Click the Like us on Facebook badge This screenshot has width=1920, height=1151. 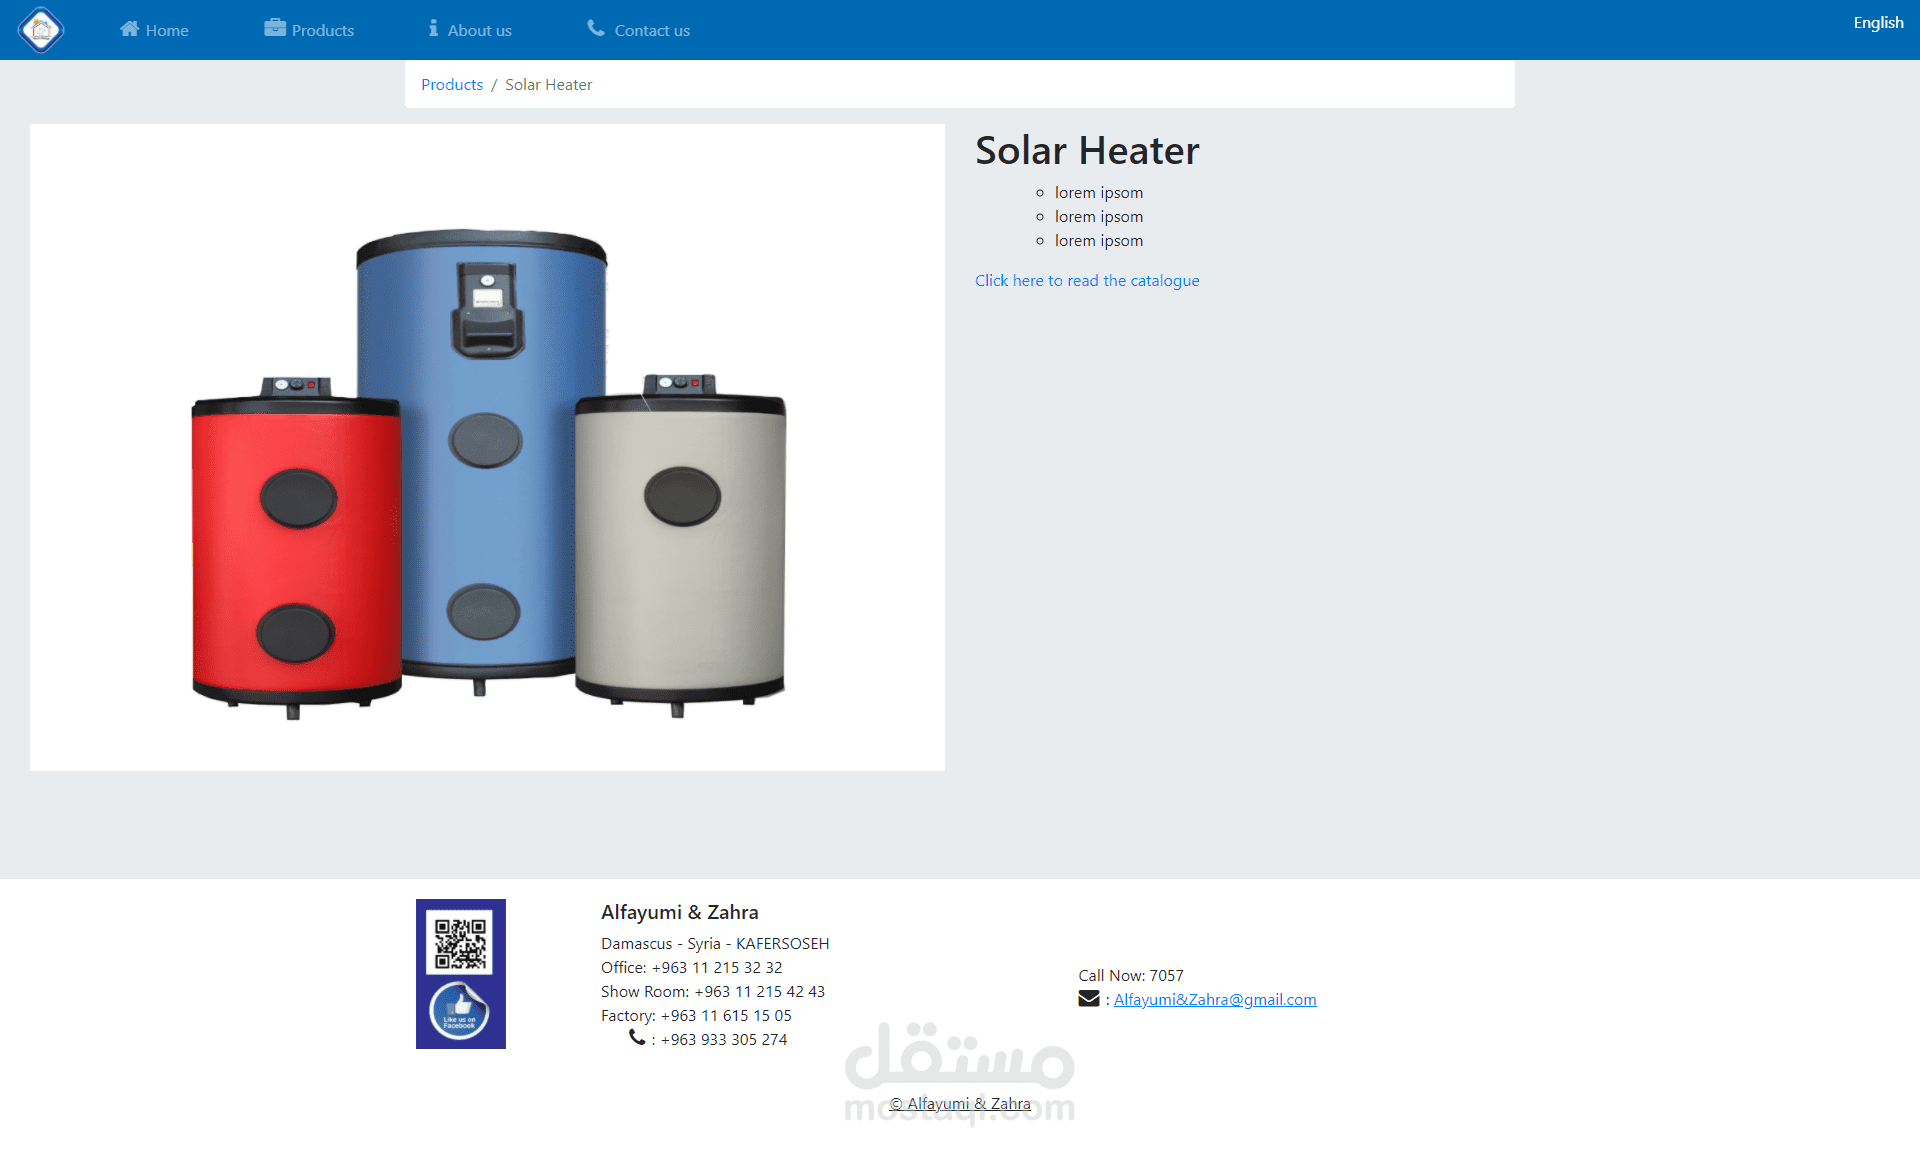click(x=460, y=1012)
